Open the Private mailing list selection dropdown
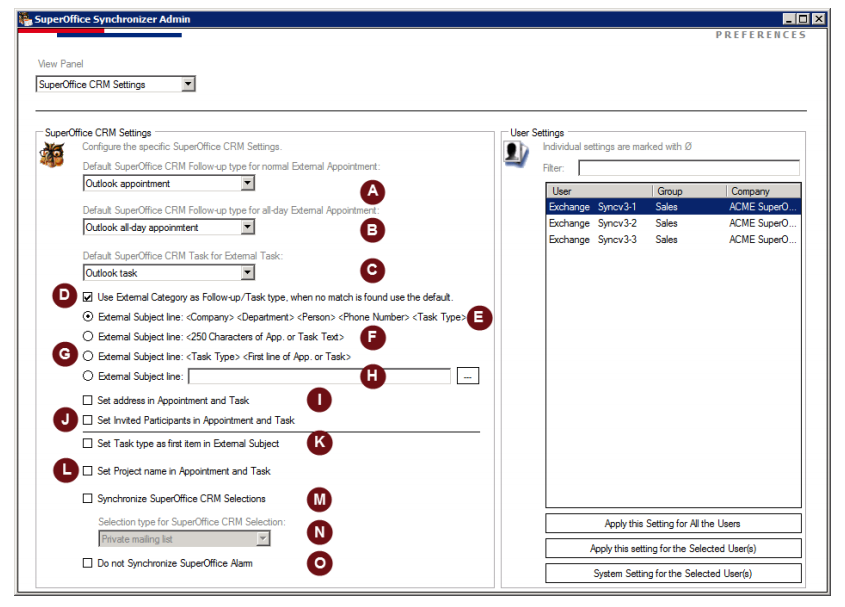The height and width of the screenshot is (607, 845). 184,539
